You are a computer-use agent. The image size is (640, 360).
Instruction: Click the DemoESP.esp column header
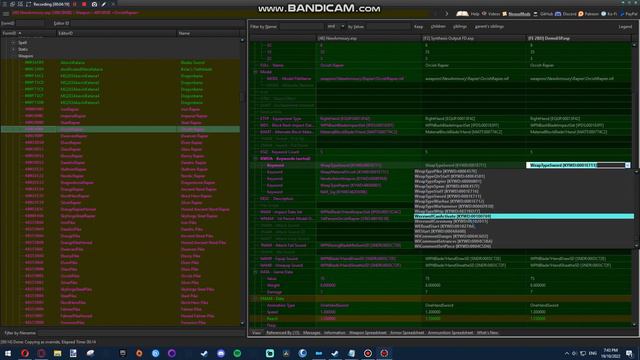point(579,38)
